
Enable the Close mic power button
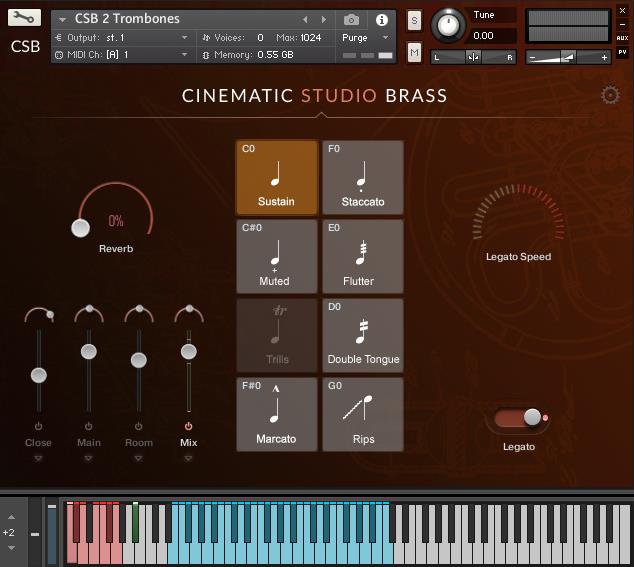38,426
